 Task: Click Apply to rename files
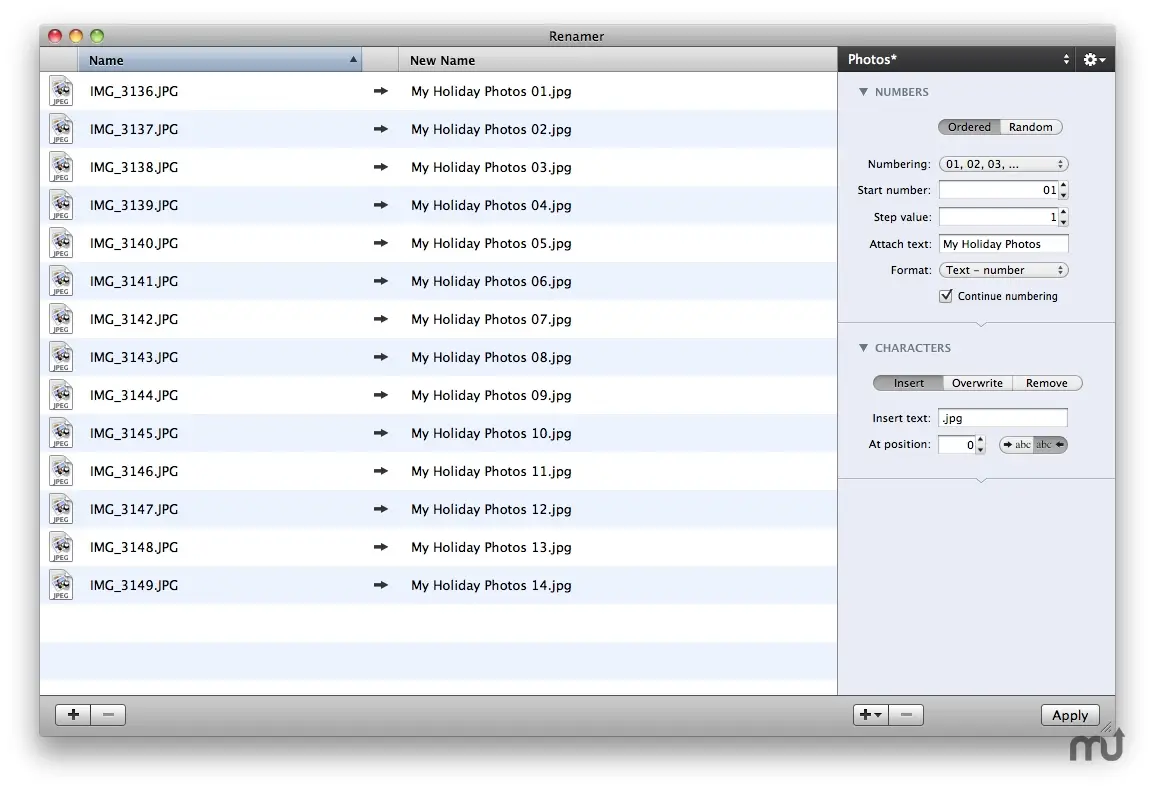pos(1070,715)
